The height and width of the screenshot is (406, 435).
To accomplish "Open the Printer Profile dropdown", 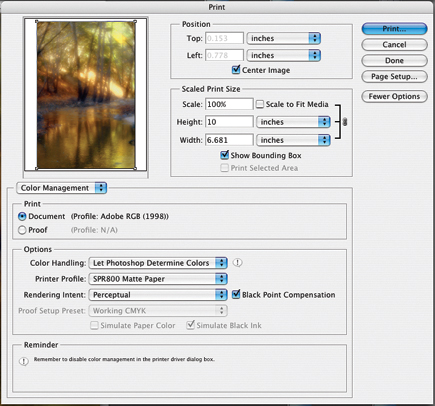I will click(158, 279).
